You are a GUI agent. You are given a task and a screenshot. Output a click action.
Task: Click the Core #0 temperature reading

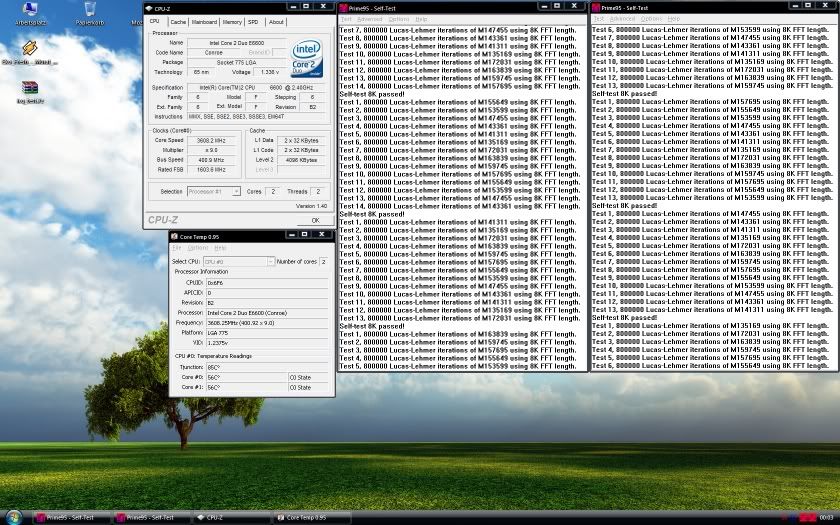click(246, 377)
